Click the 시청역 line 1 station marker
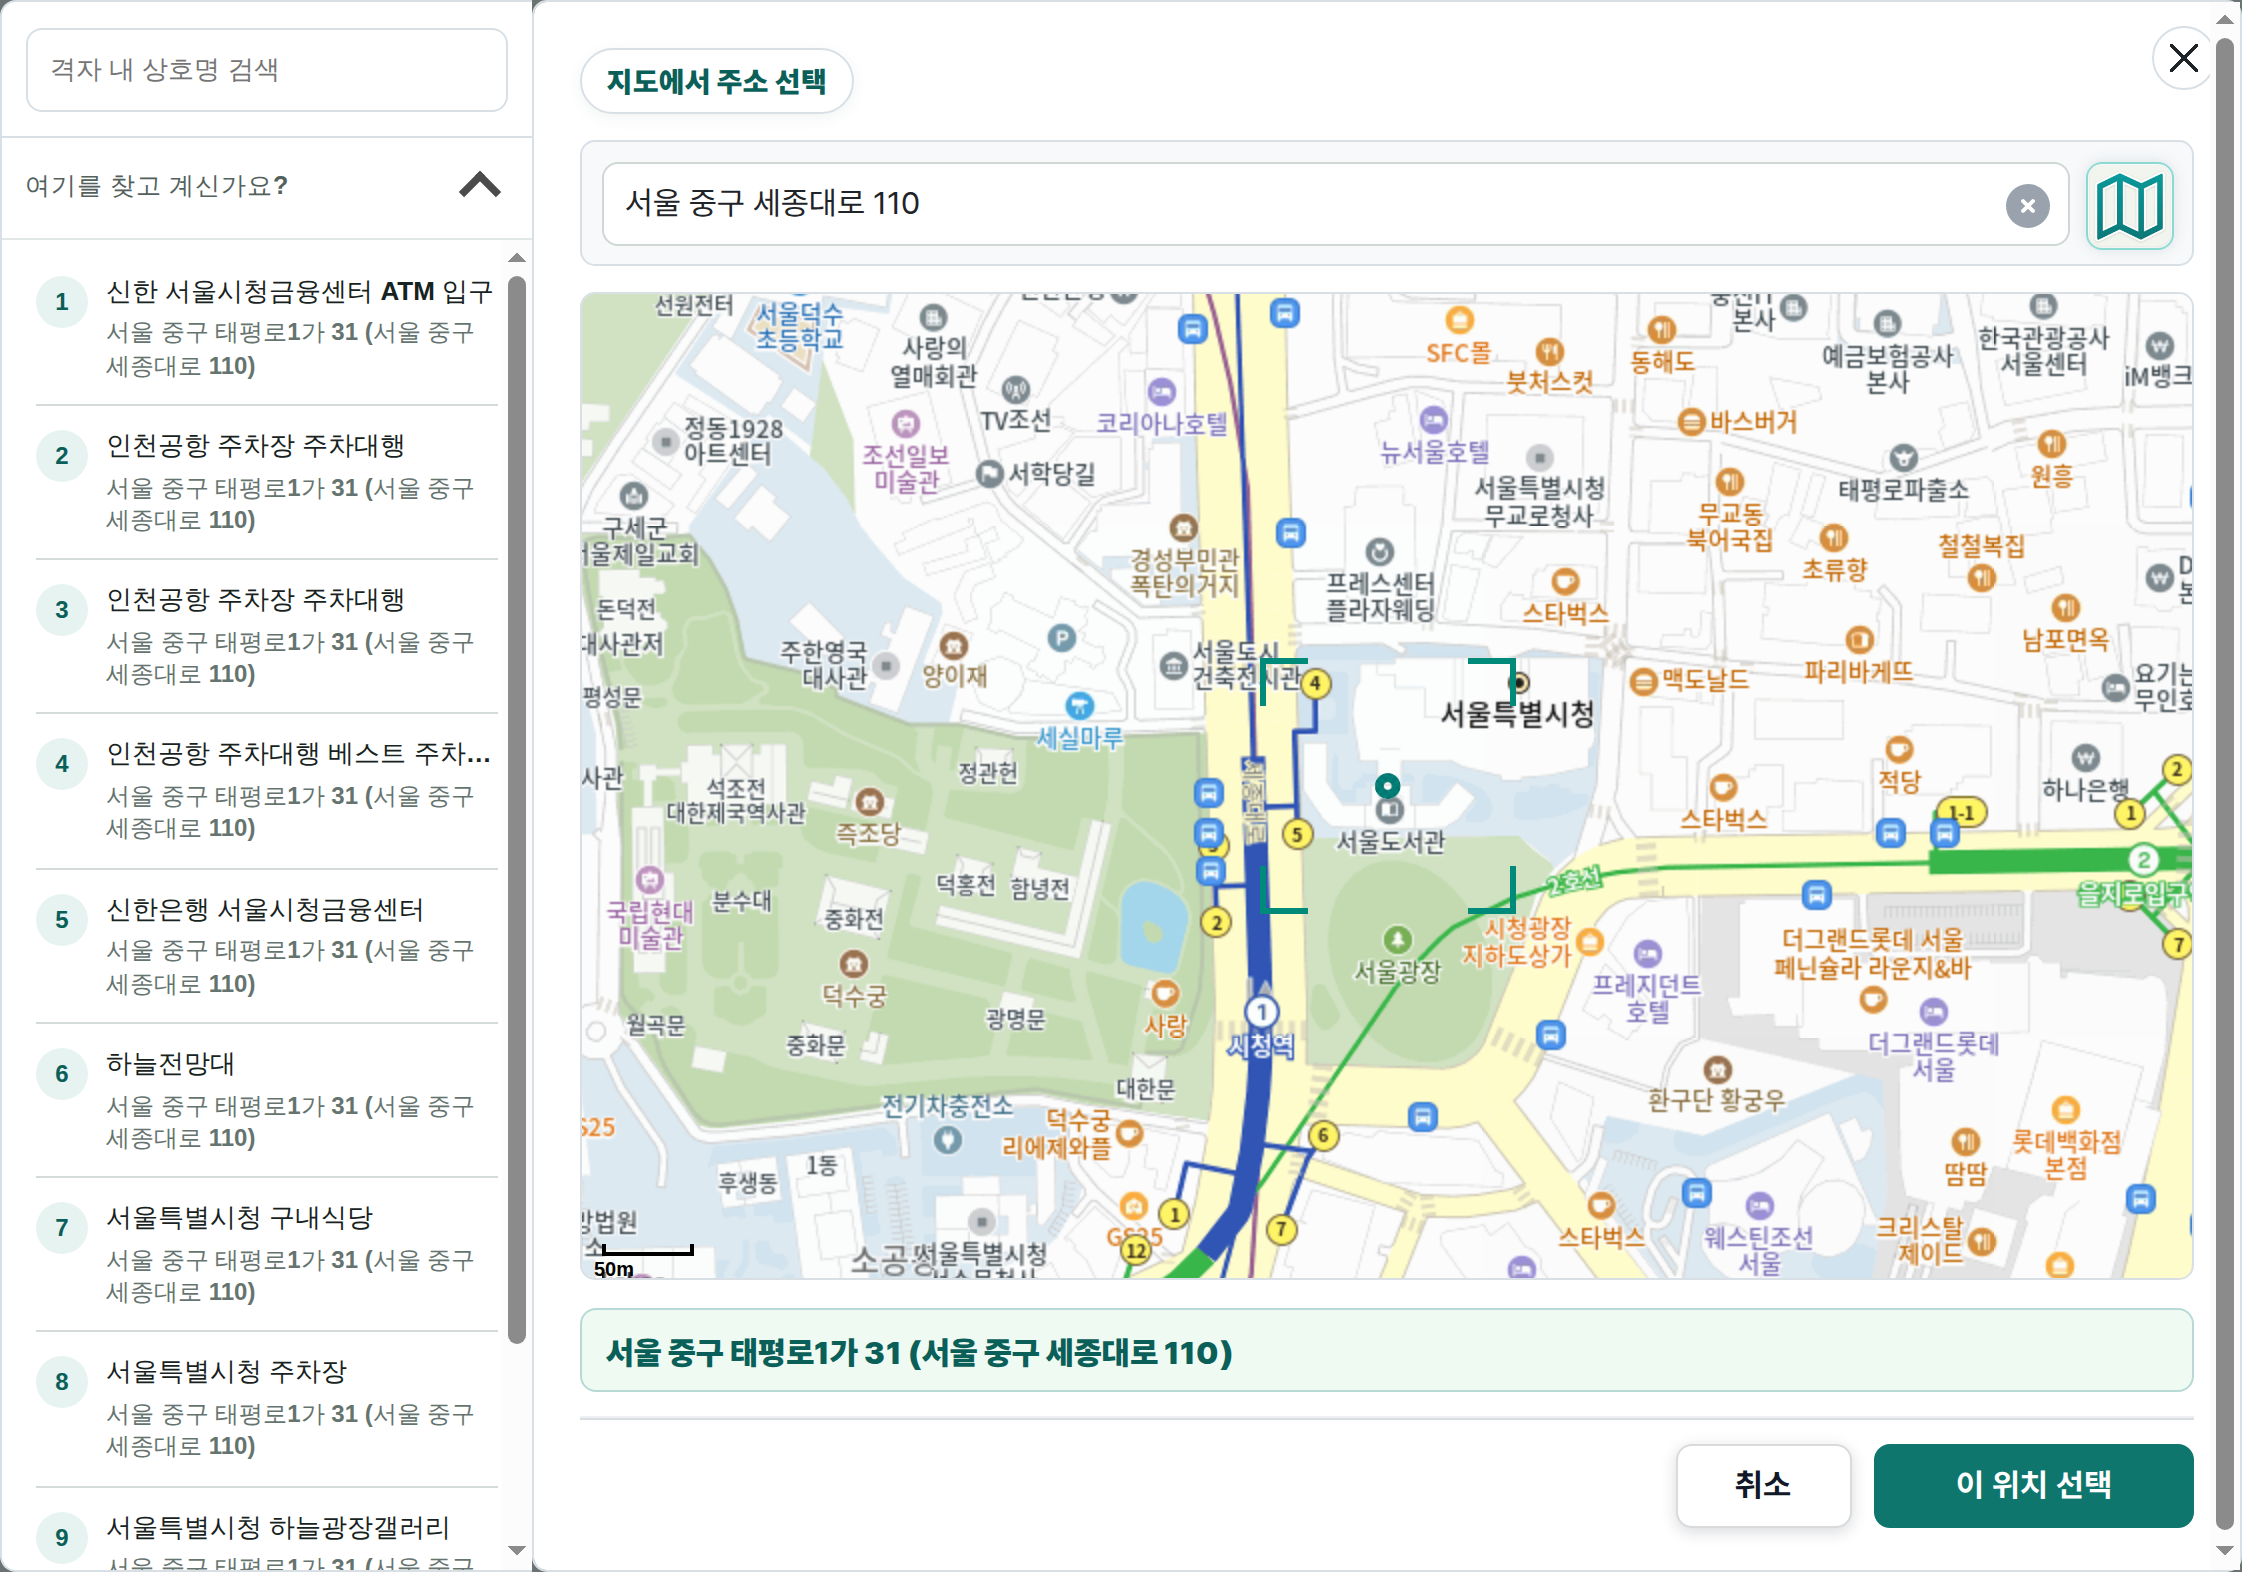The width and height of the screenshot is (2242, 1572). (x=1262, y=1012)
